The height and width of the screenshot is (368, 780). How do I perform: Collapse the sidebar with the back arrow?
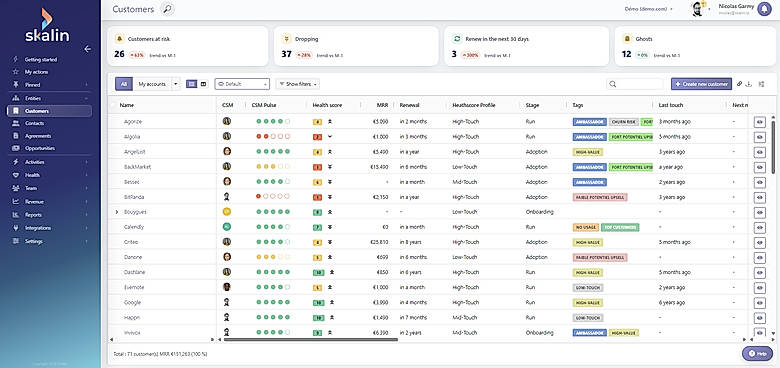[x=88, y=49]
